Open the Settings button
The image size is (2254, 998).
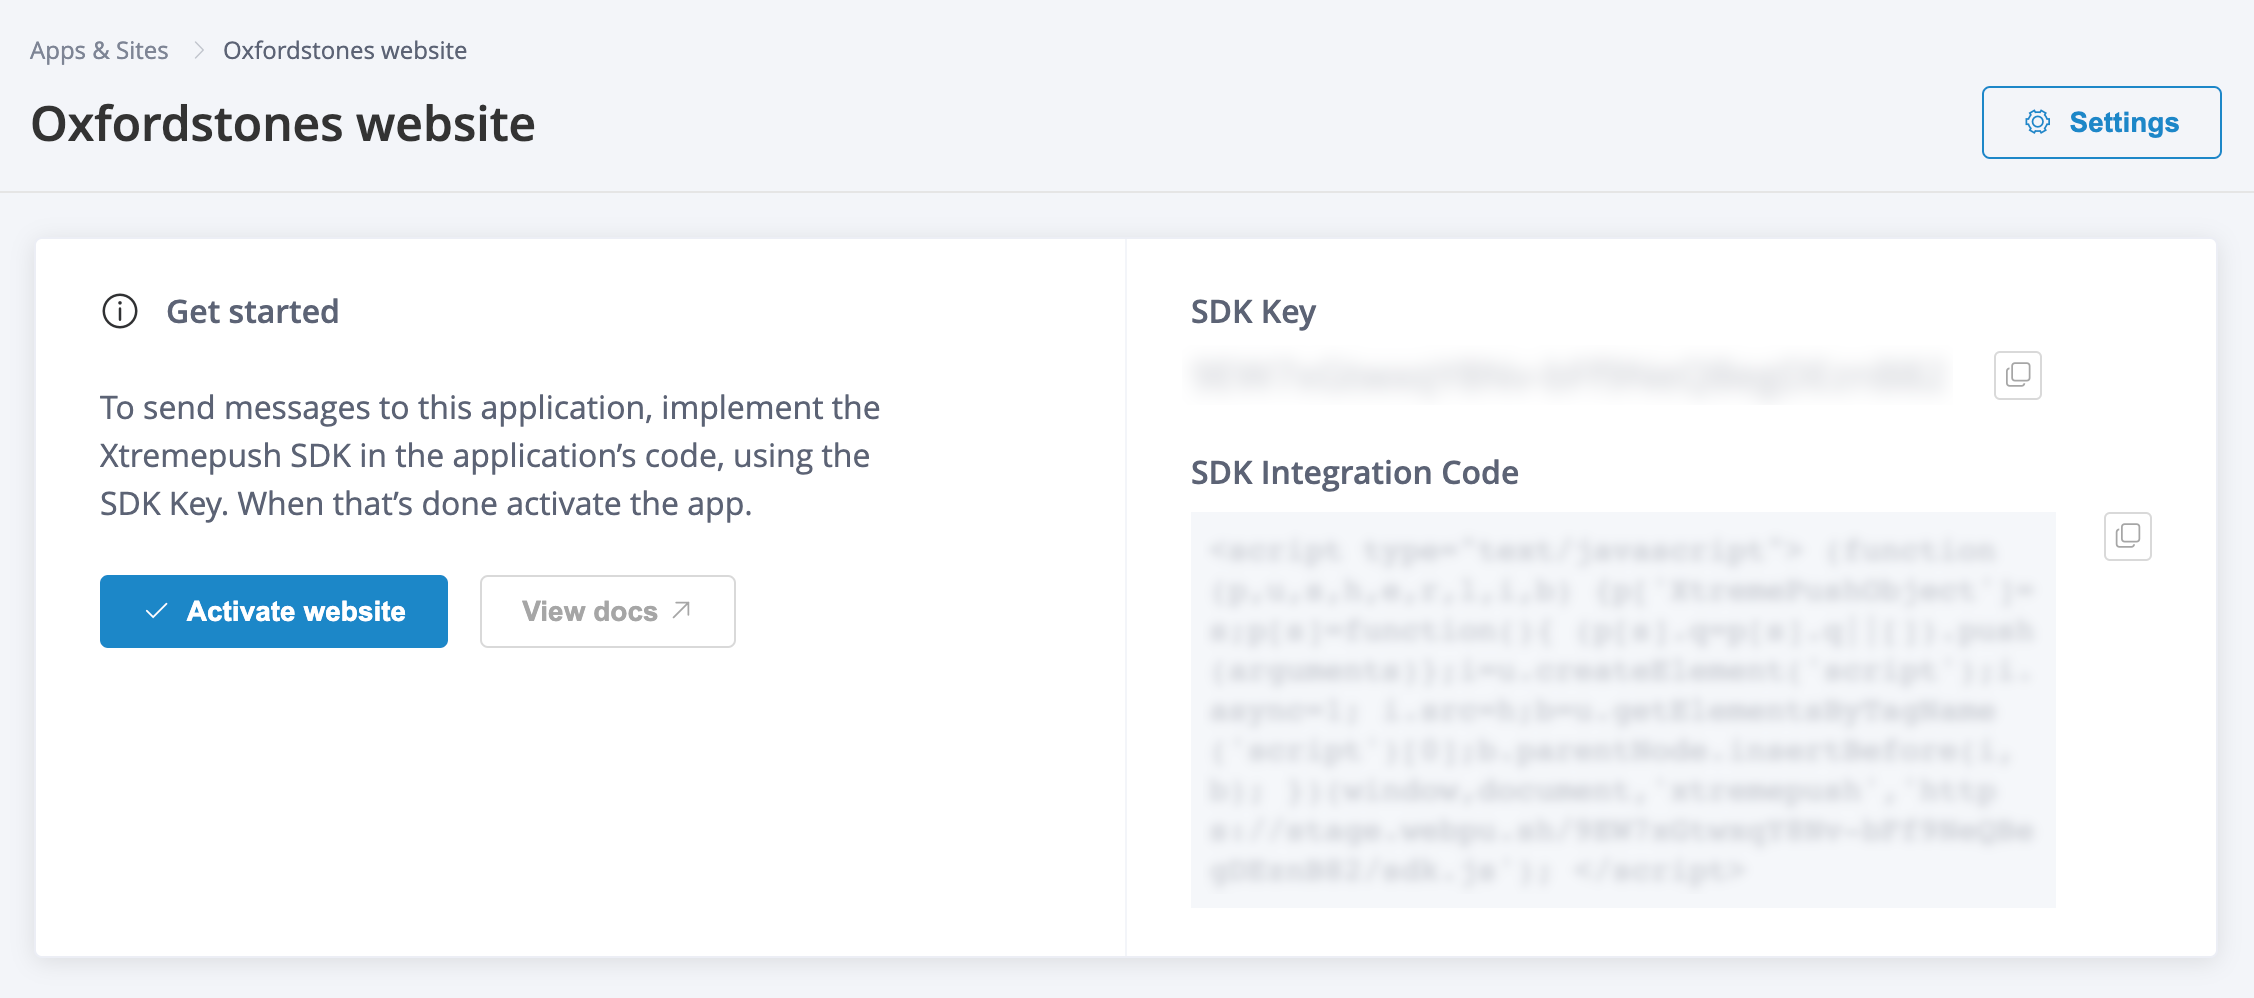tap(2101, 122)
